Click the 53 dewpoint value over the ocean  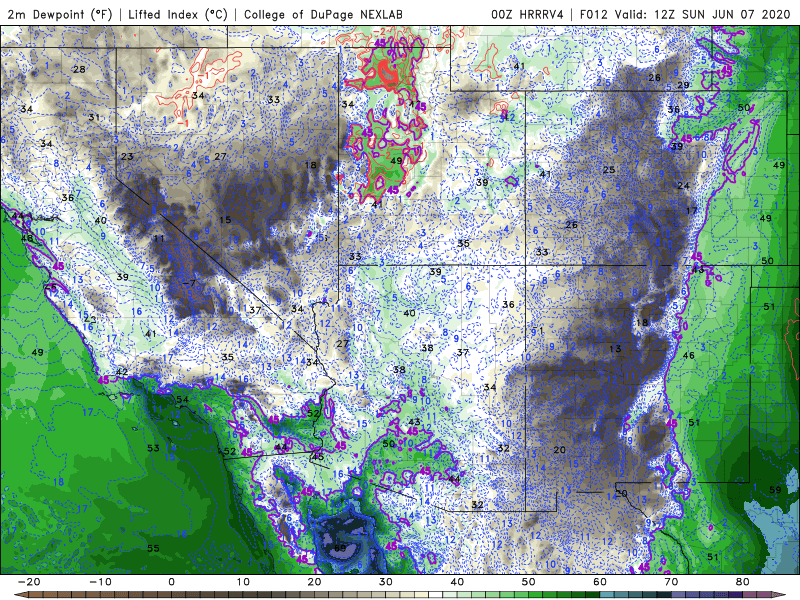[153, 448]
